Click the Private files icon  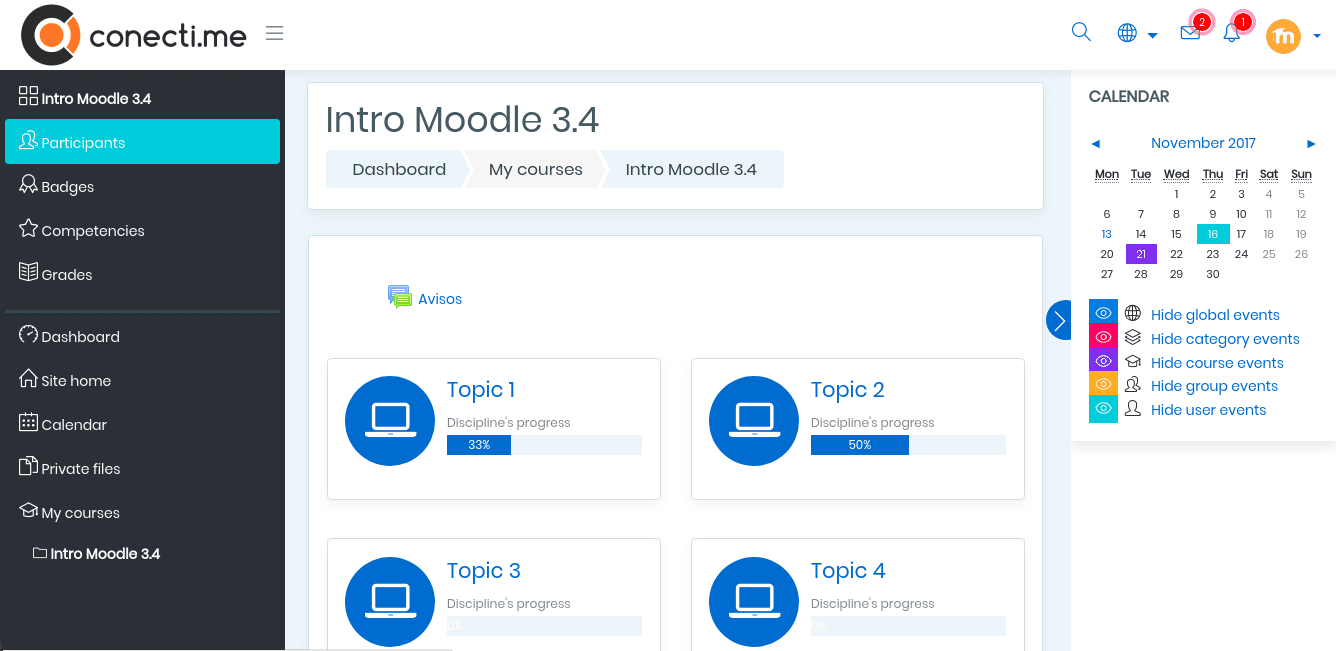pos(28,467)
